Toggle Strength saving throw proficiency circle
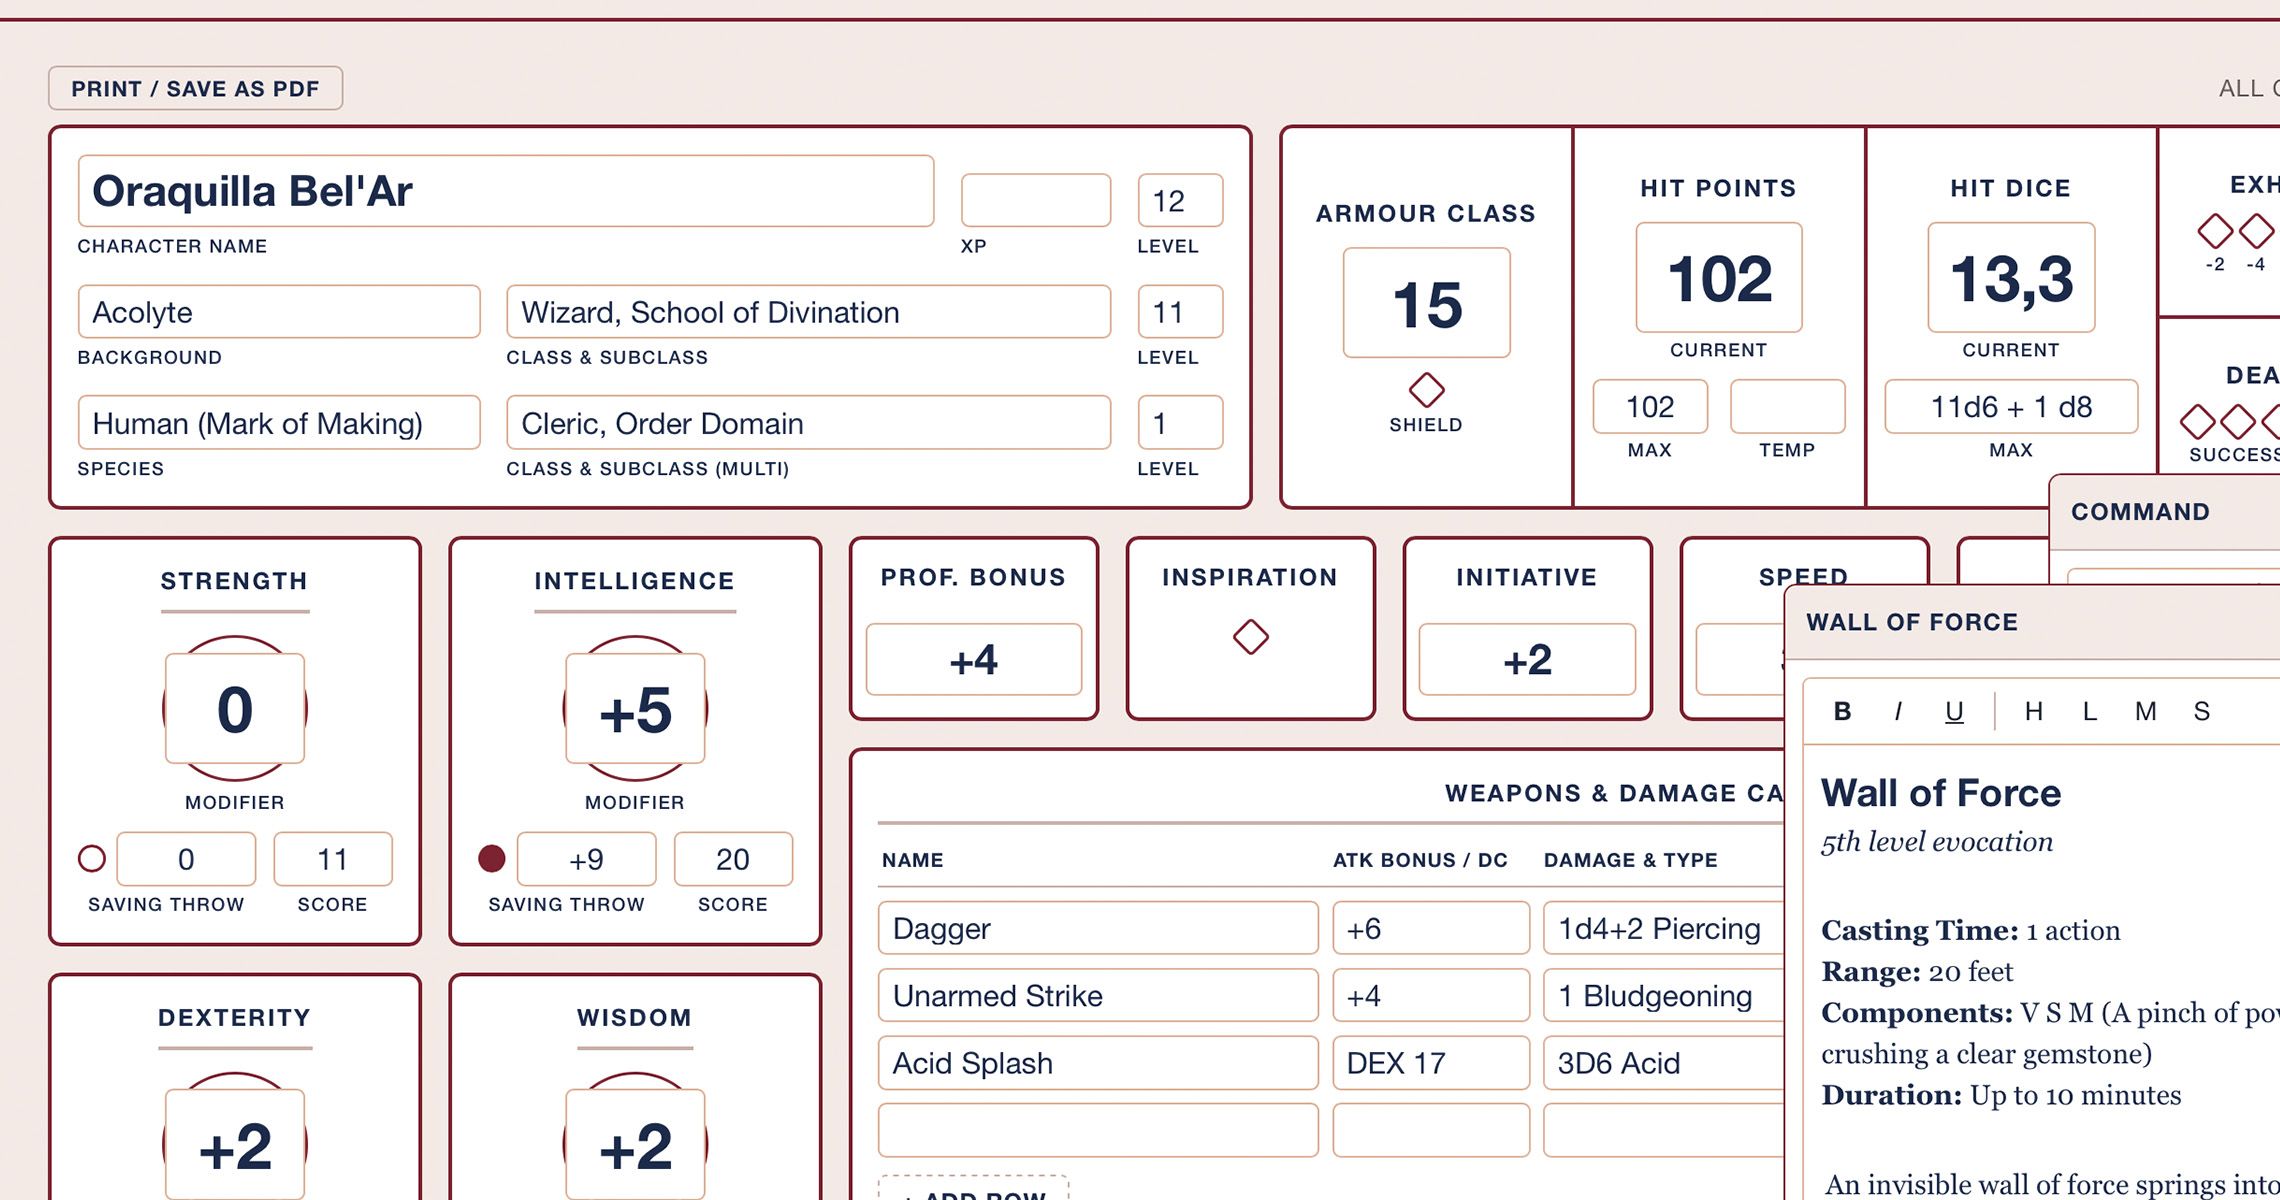Image resolution: width=2280 pixels, height=1200 pixels. point(92,859)
